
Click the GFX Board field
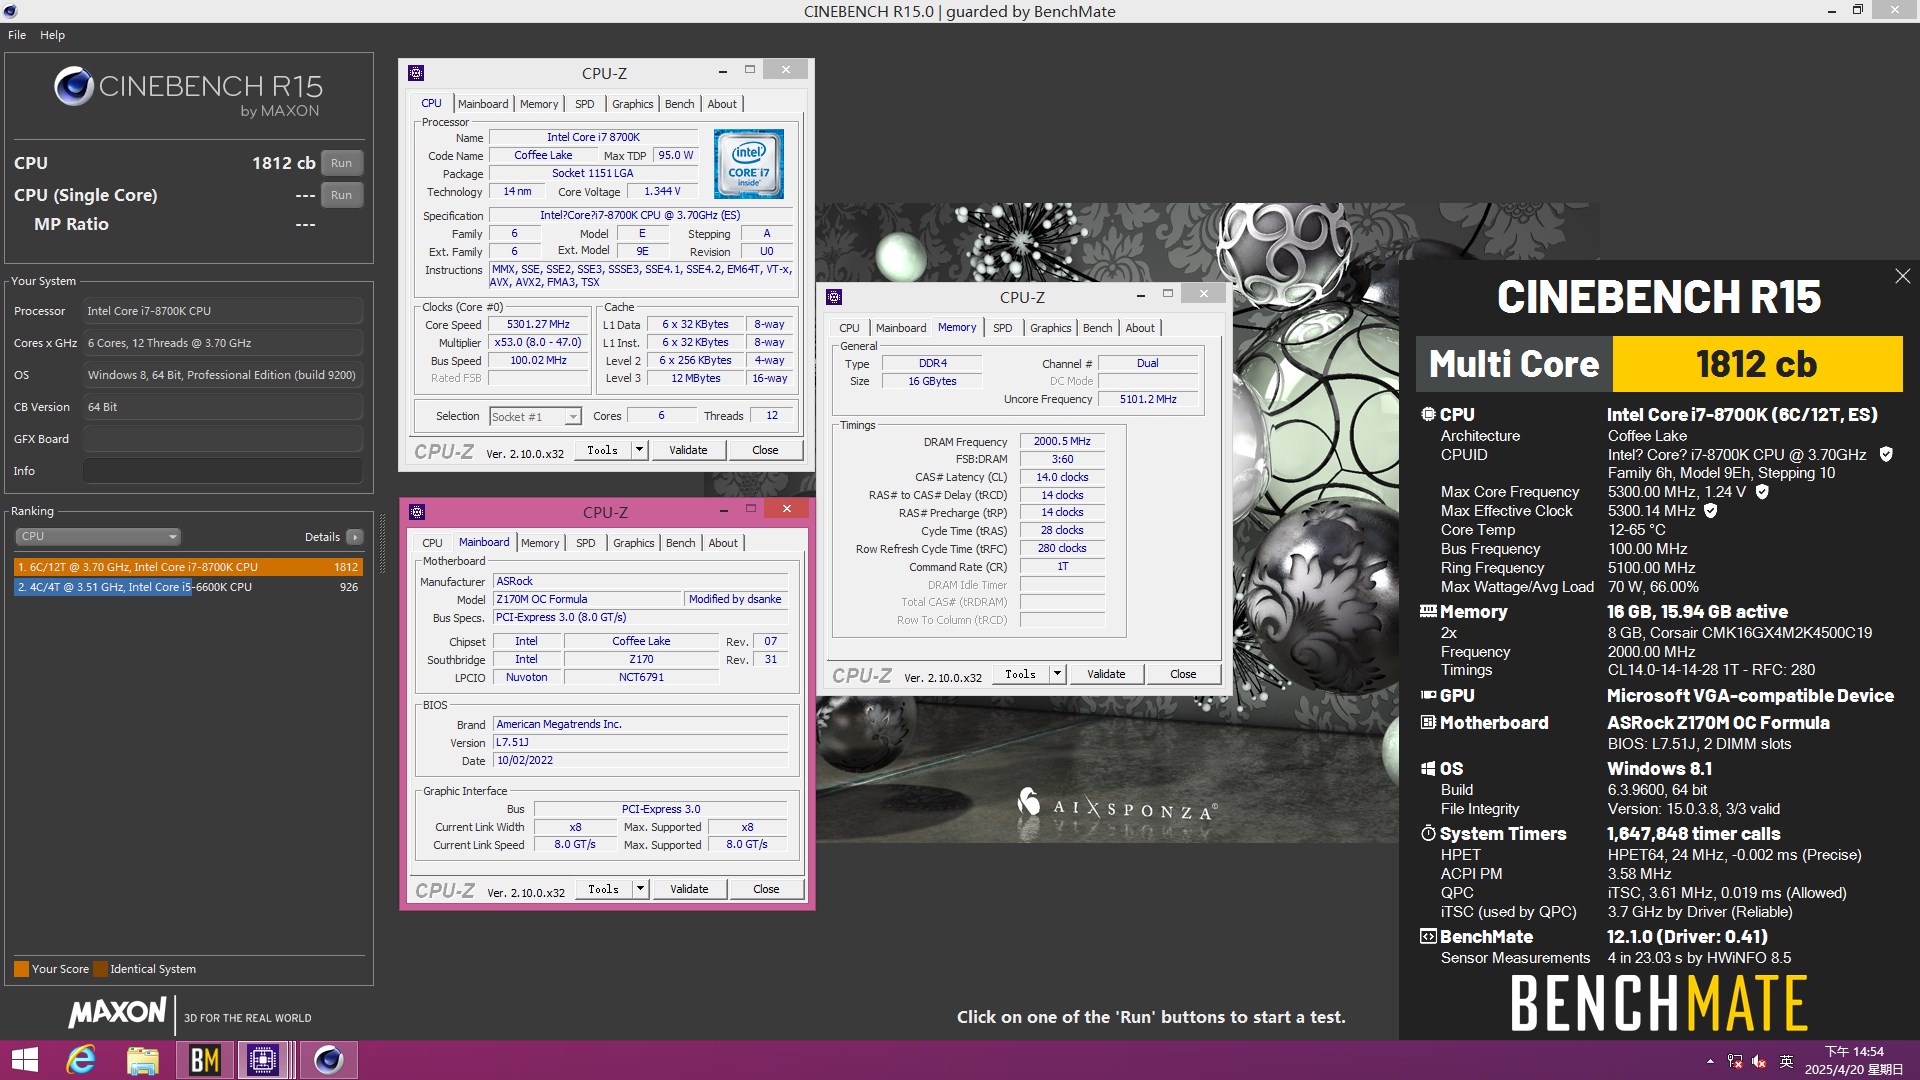tap(222, 439)
